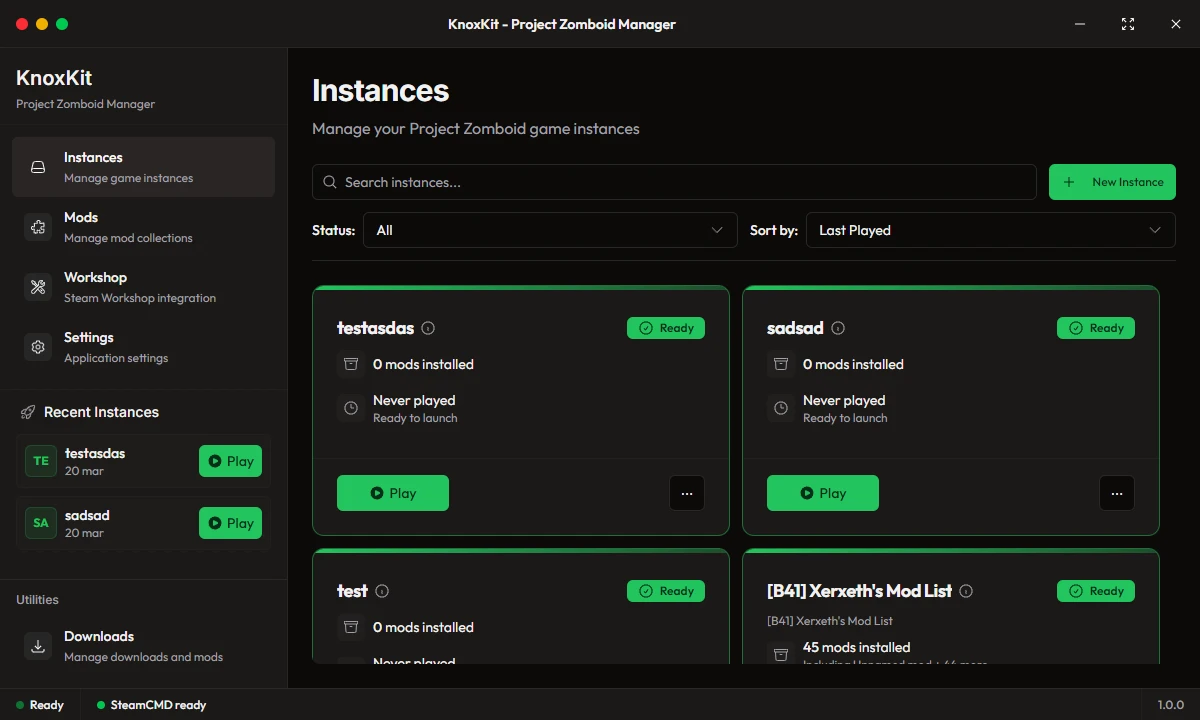Click the Settings gear icon
The height and width of the screenshot is (720, 1200).
38,348
